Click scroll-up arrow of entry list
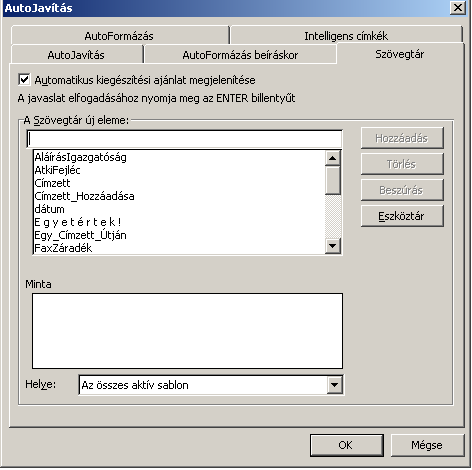This screenshot has width=472, height=470. [x=332, y=158]
